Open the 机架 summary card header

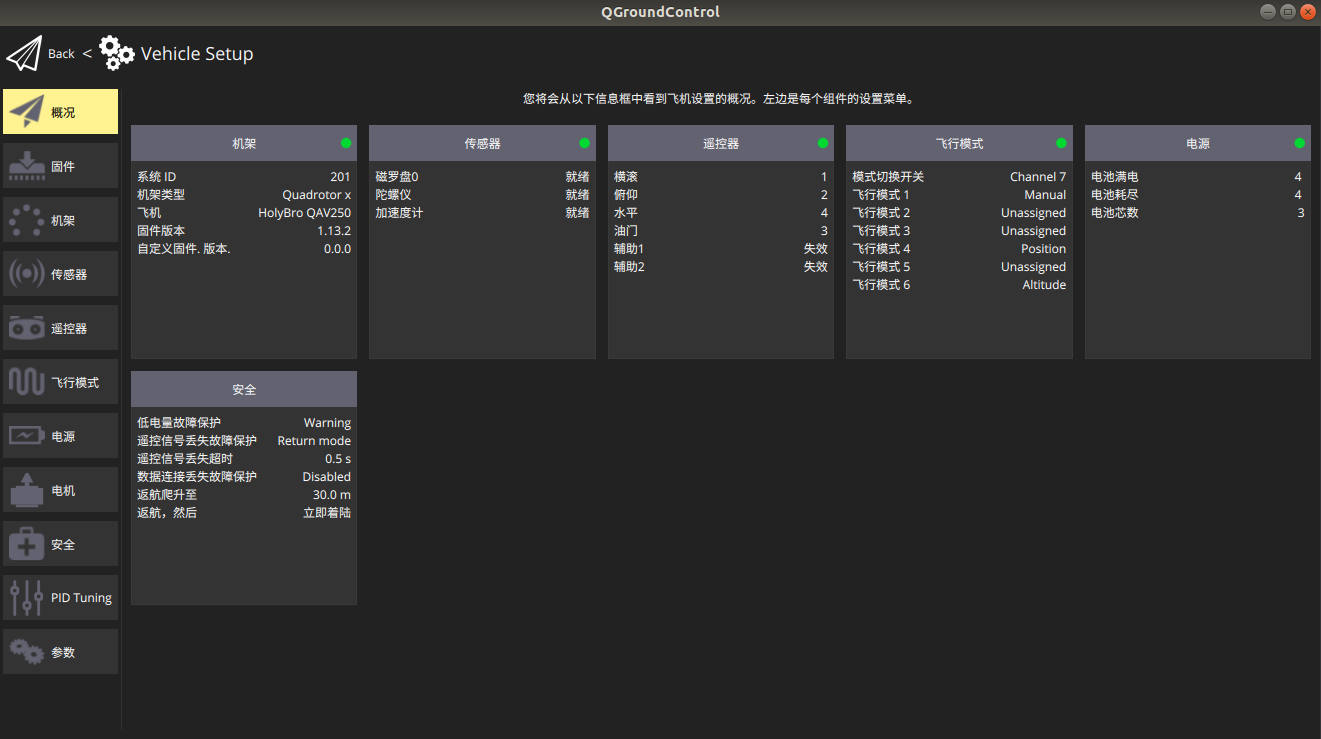pyautogui.click(x=244, y=143)
